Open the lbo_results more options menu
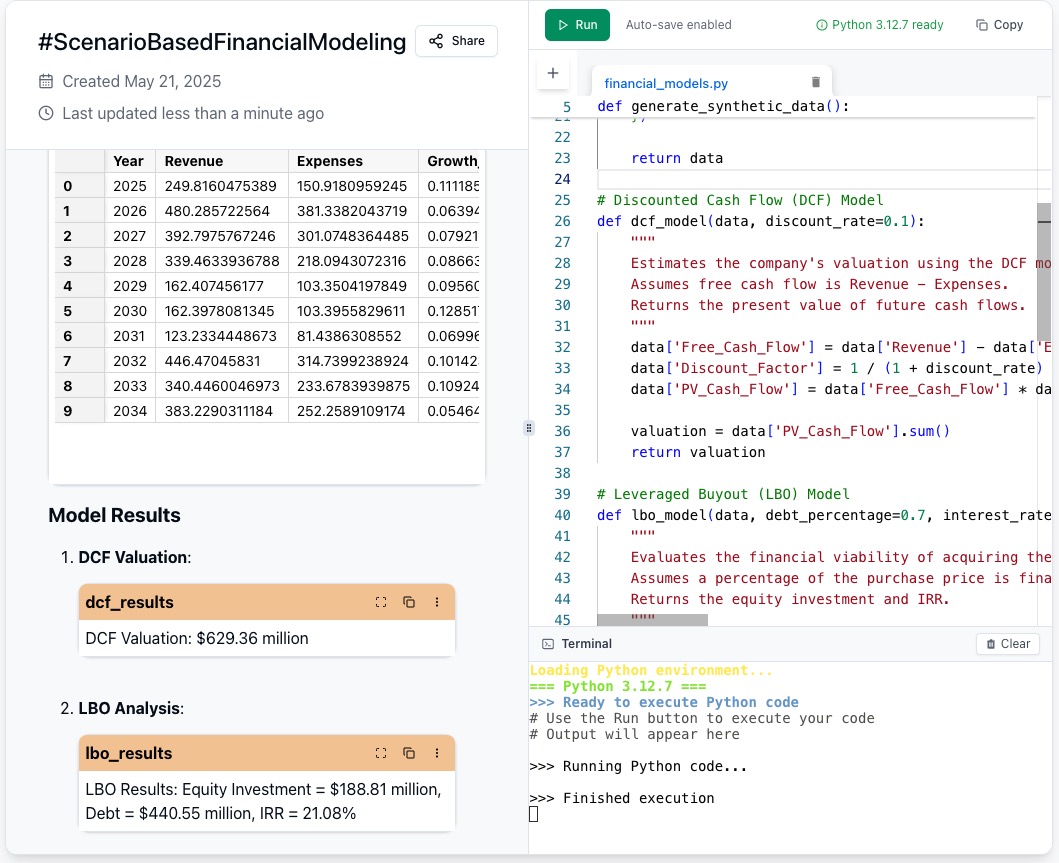Image resolution: width=1059 pixels, height=863 pixels. pos(437,753)
